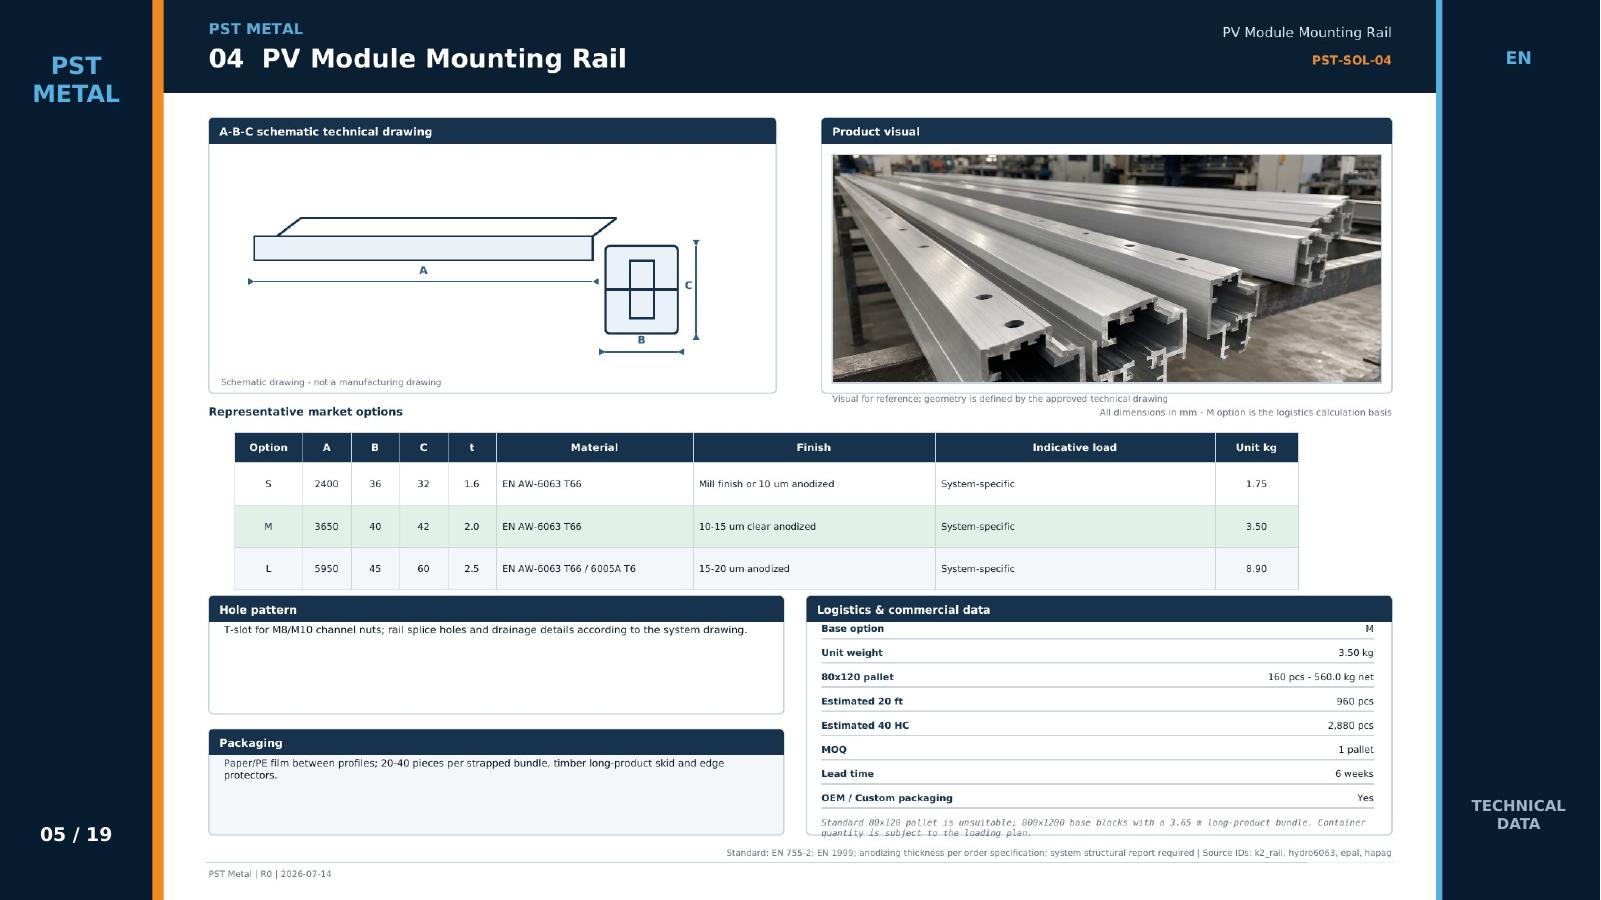Select the Estimated 20 ft value 960 pcs
Image resolution: width=1601 pixels, height=900 pixels.
coord(1355,702)
